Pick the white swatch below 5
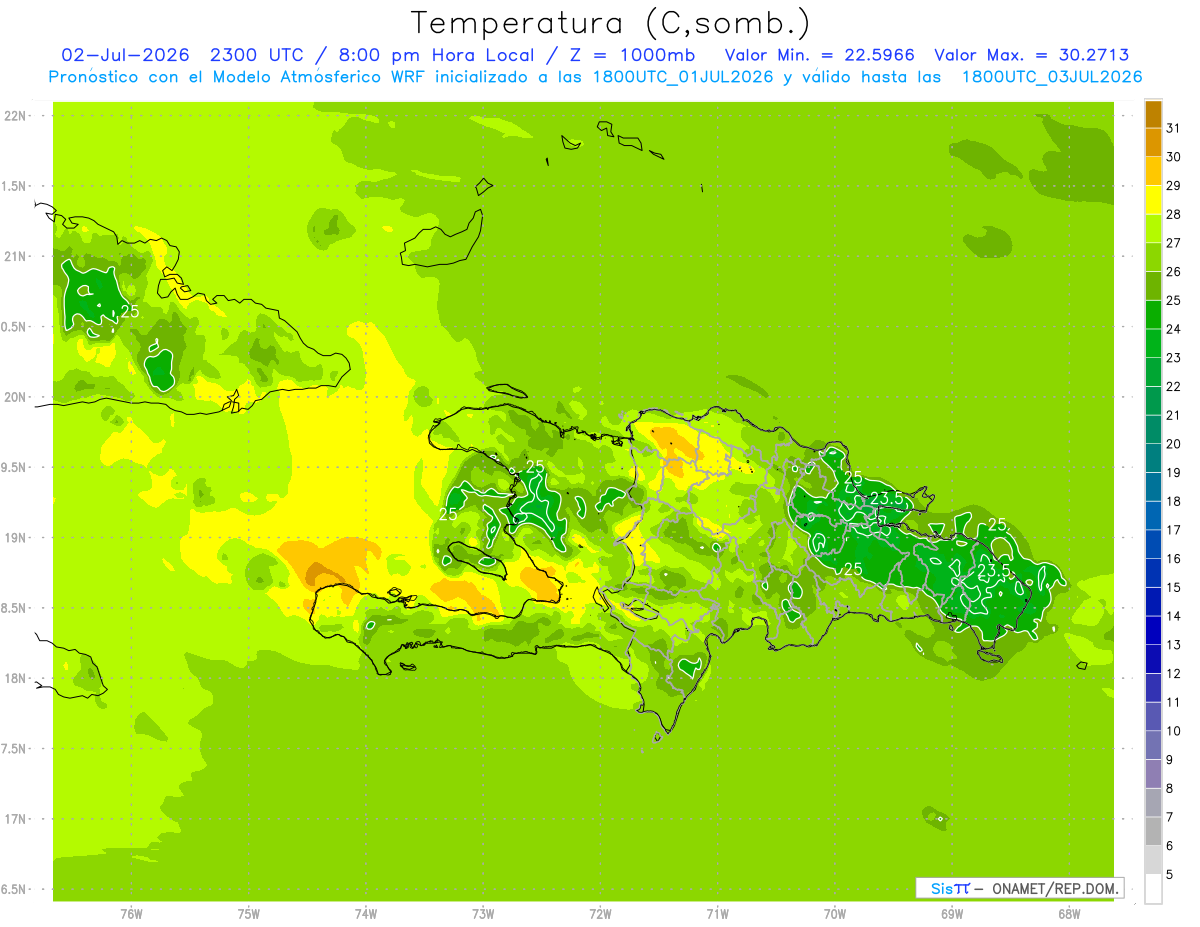This screenshot has width=1200, height=927. click(1153, 889)
